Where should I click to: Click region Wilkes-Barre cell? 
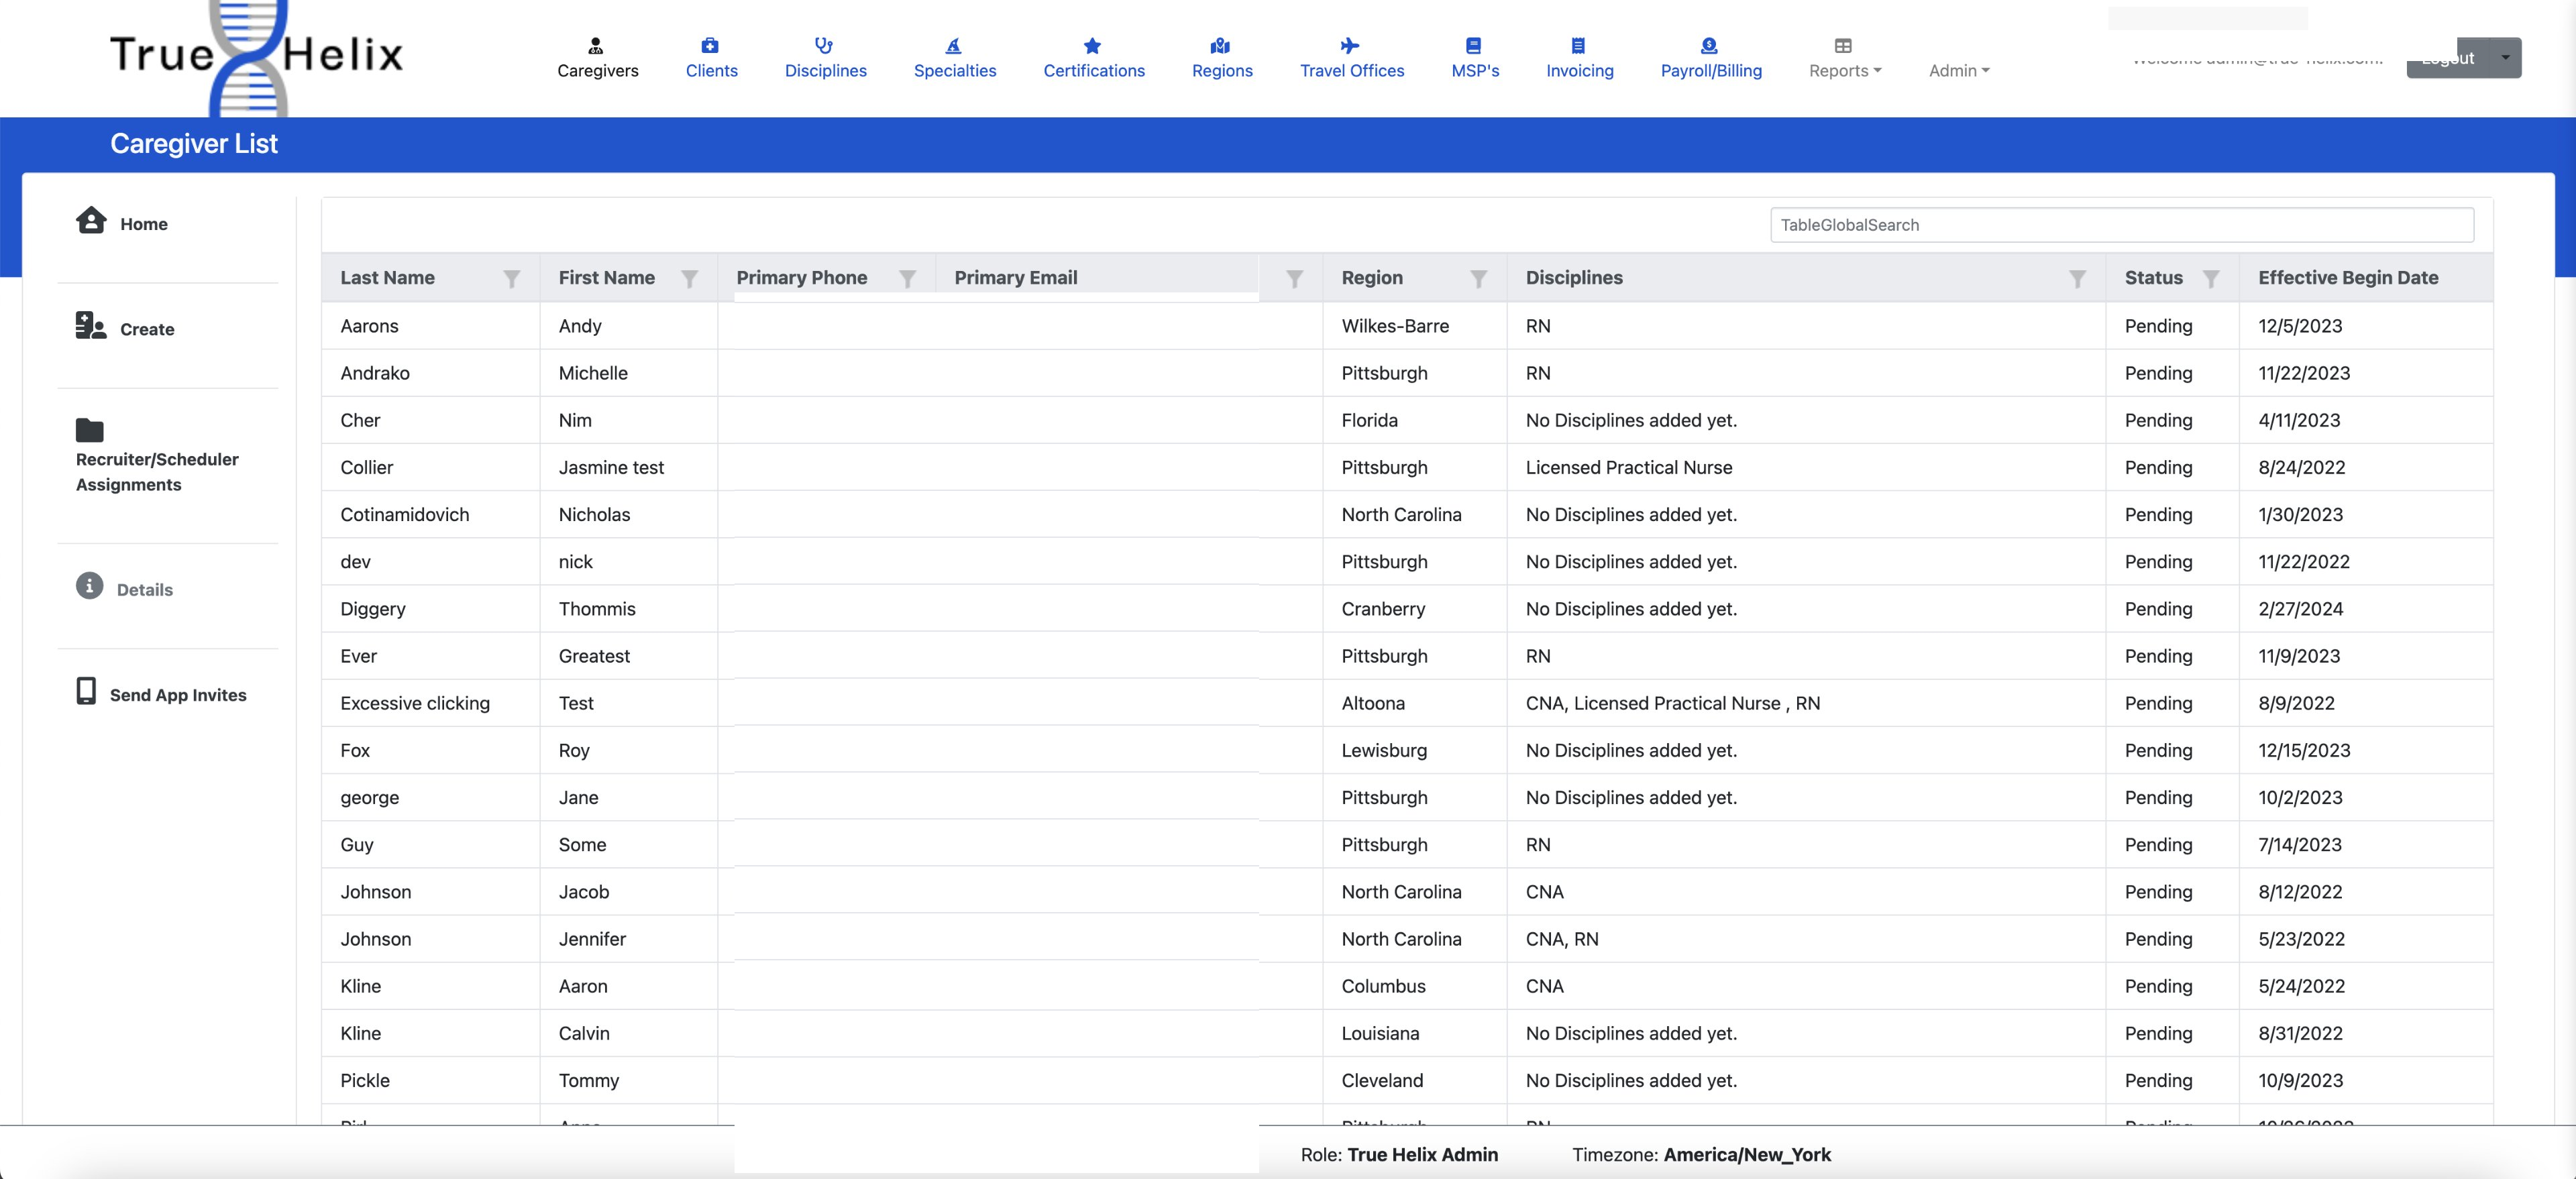1395,326
